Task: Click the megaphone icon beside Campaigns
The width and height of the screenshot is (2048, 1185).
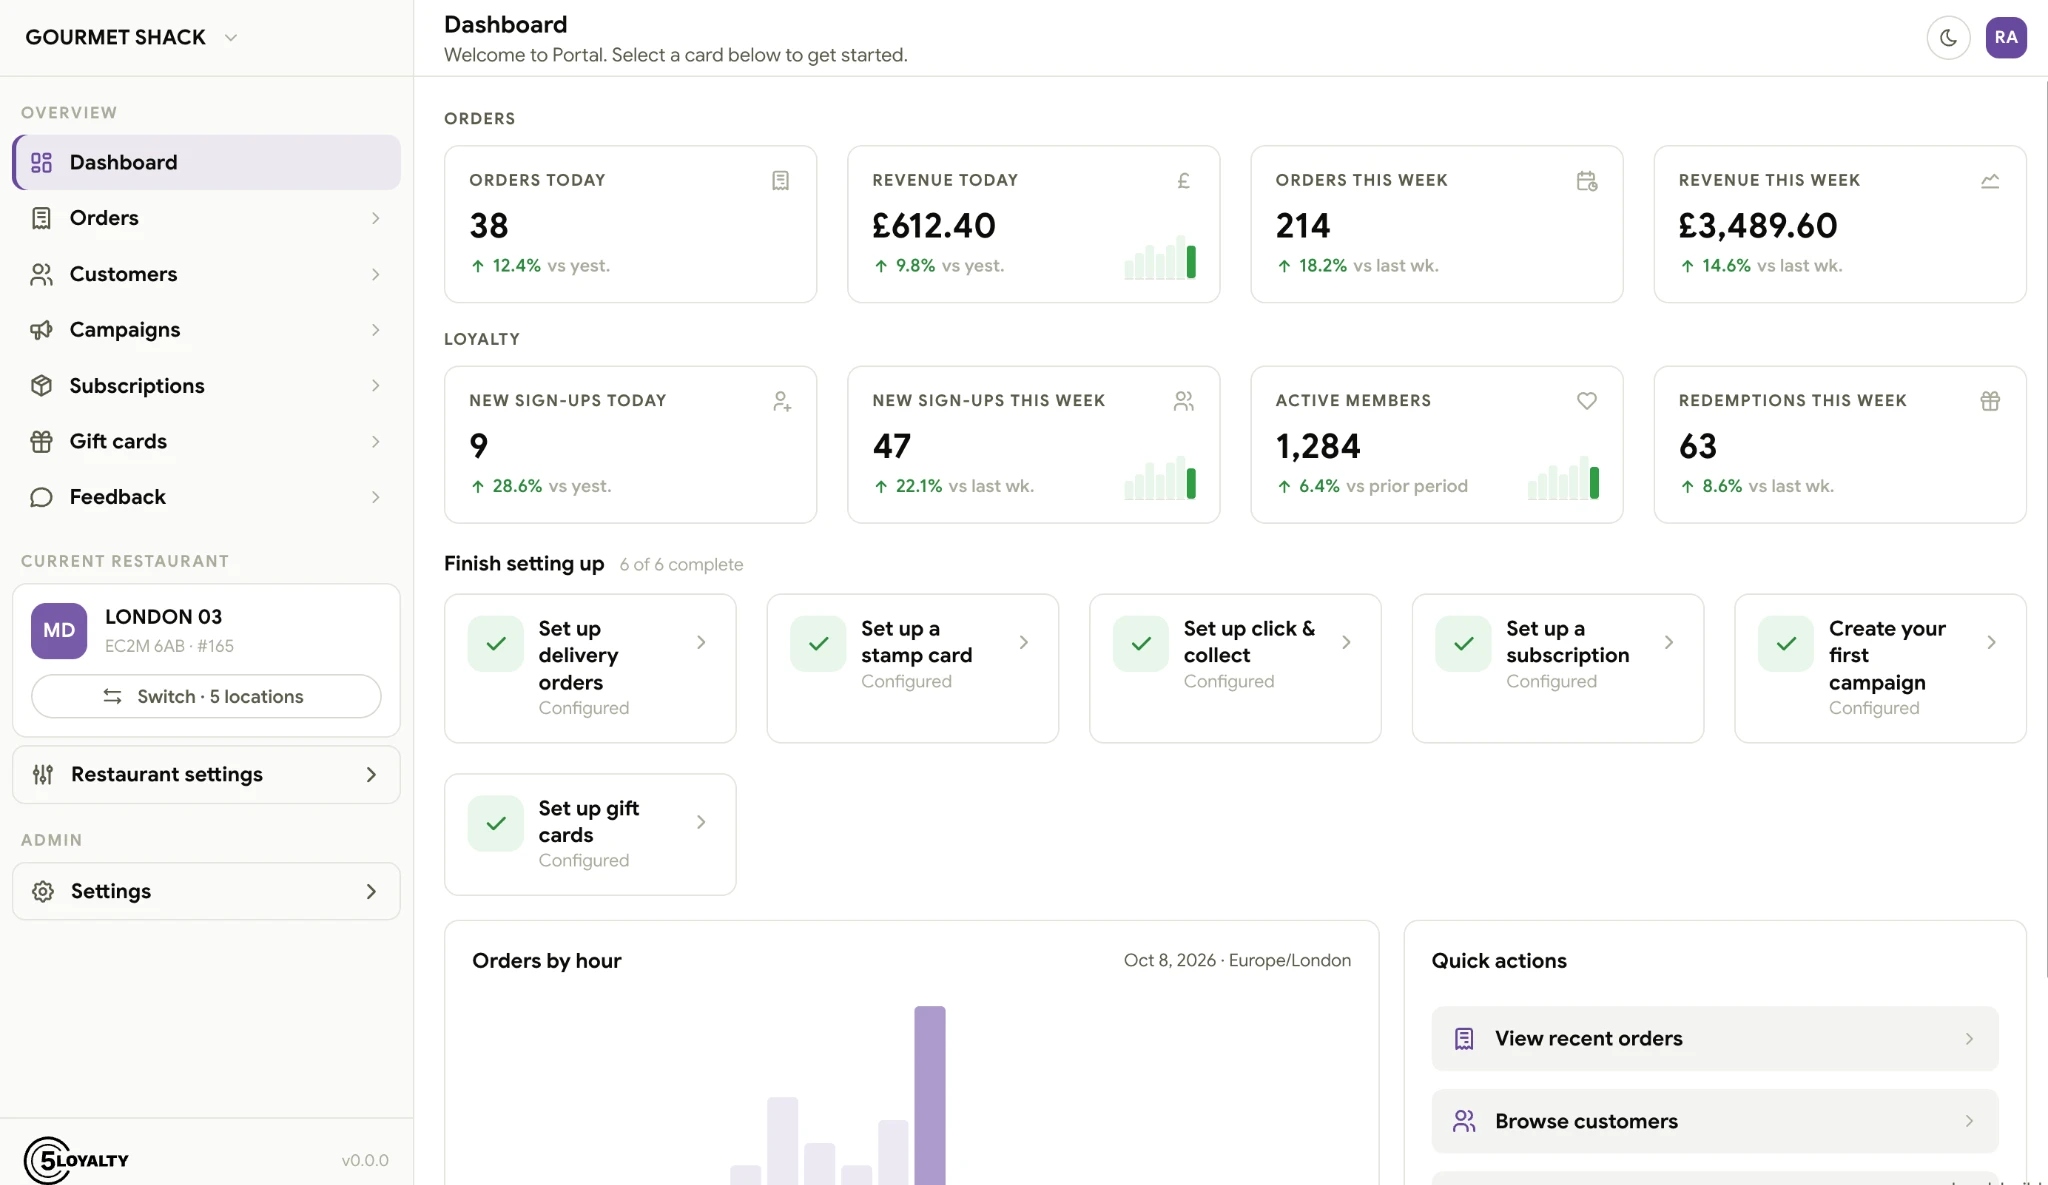Action: coord(41,330)
